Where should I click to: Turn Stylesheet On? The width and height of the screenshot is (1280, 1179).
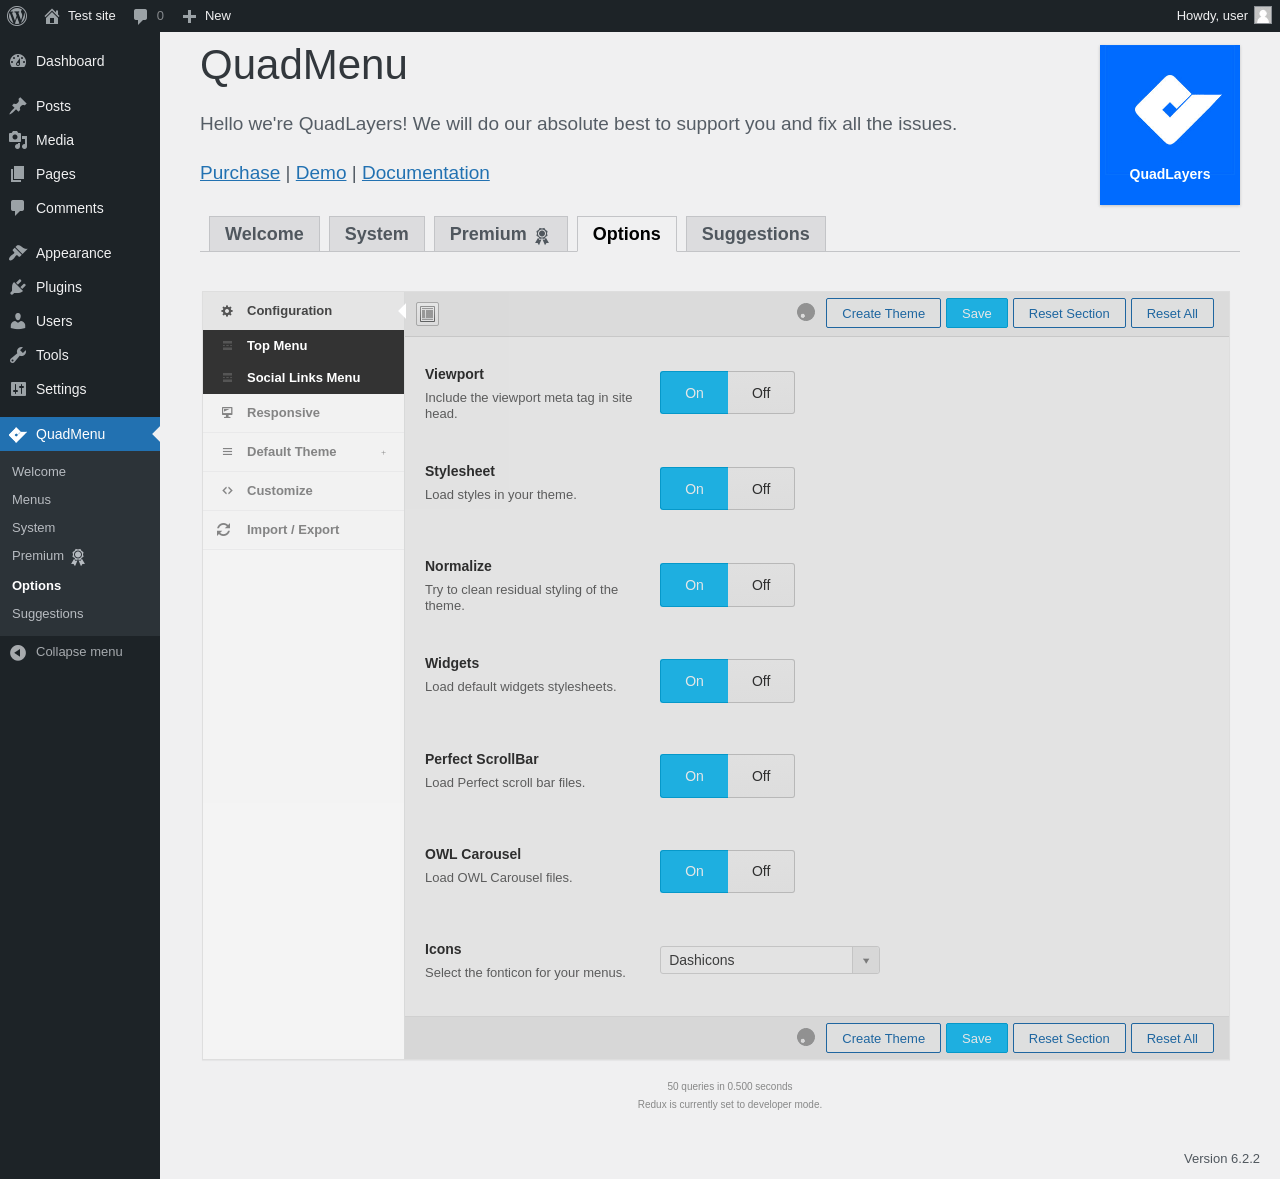tap(694, 489)
